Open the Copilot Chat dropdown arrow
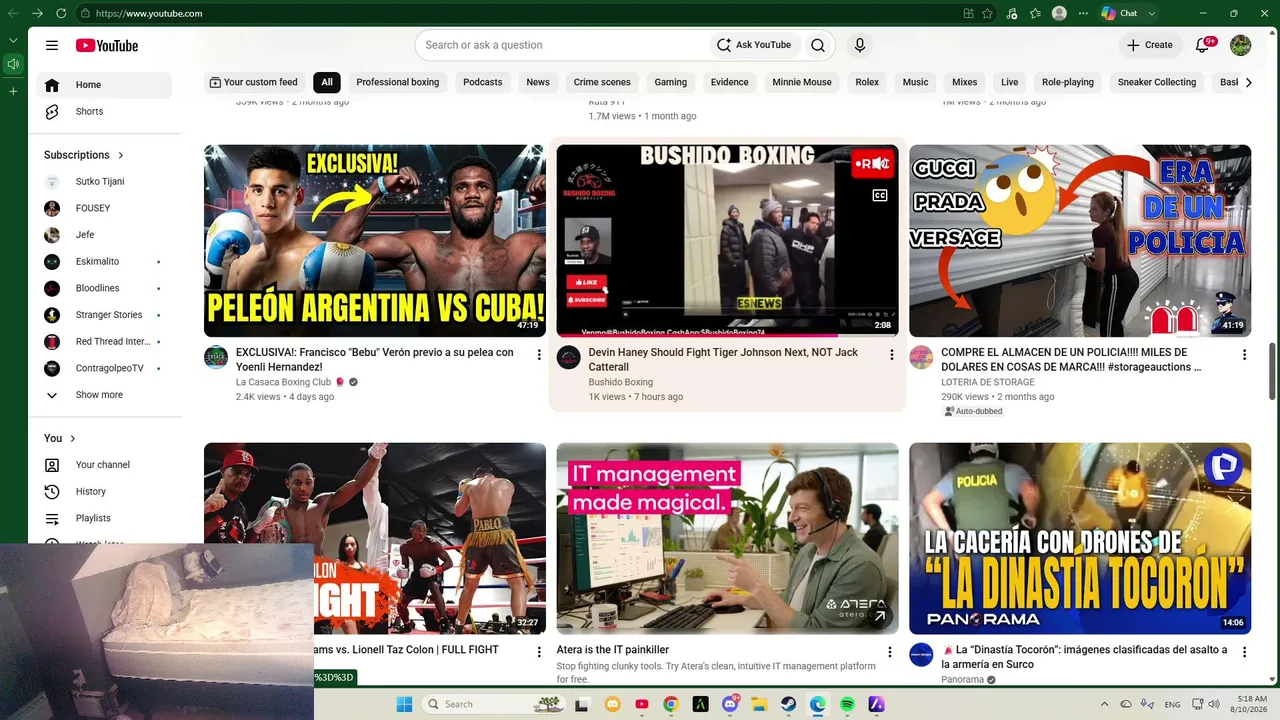 (1152, 13)
